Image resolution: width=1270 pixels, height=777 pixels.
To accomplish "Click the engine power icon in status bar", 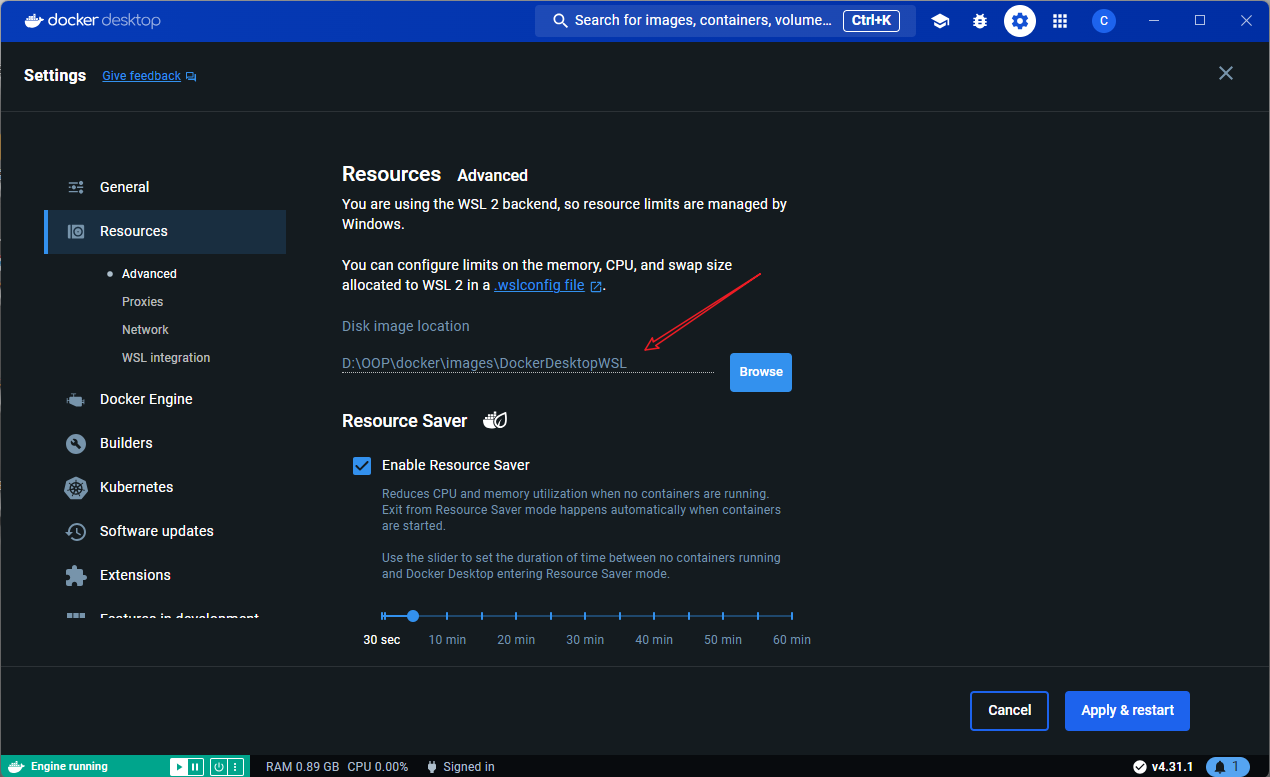I will point(218,767).
